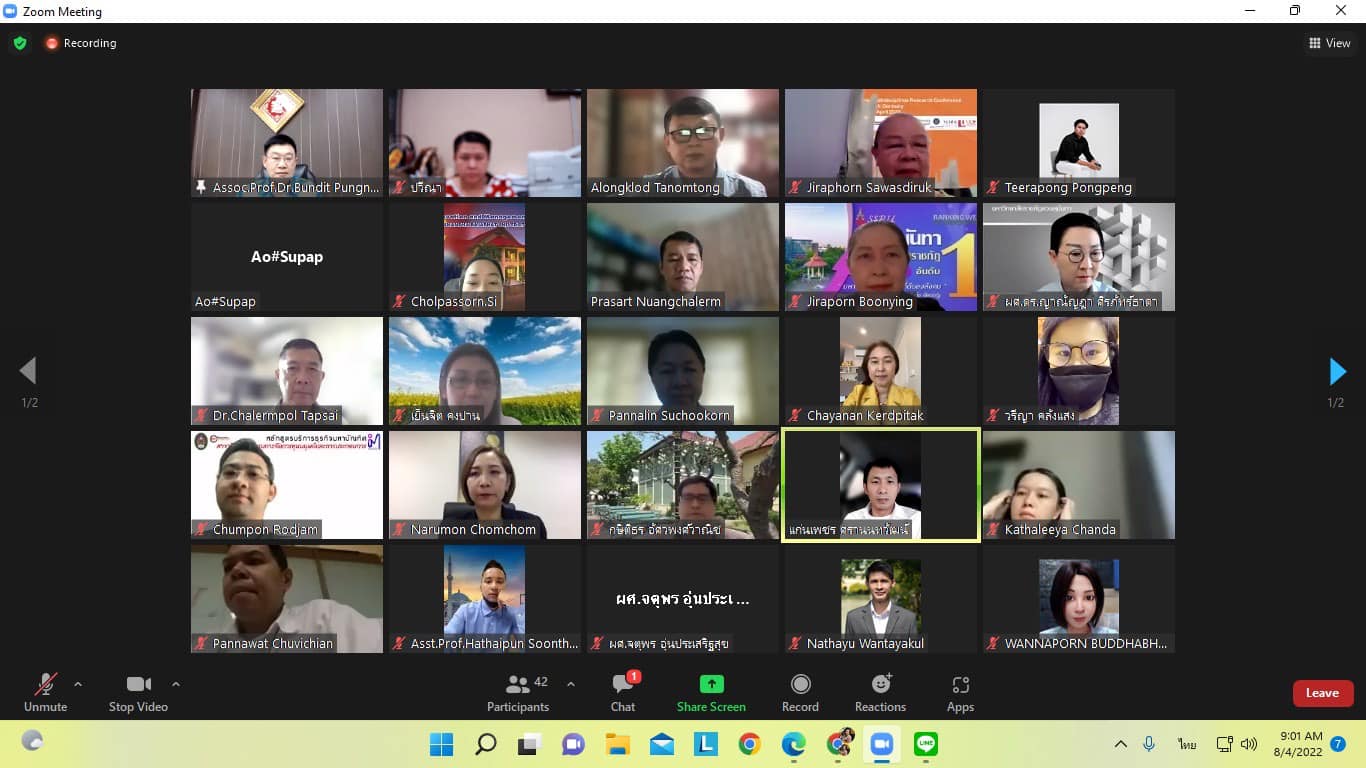1366x768 pixels.
Task: Unmute the microphone
Action: click(x=45, y=692)
